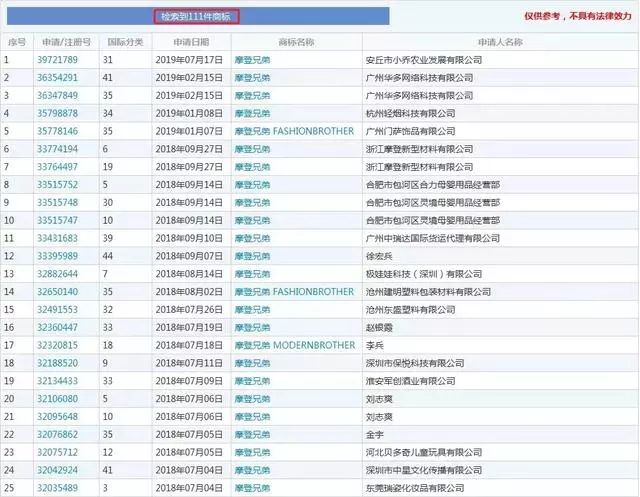Open registration number 32076862
The image size is (640, 497).
coord(57,435)
